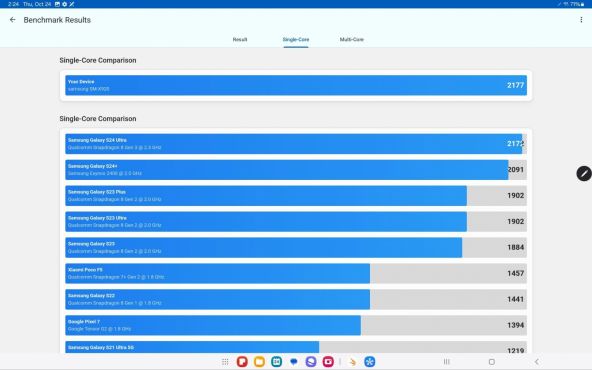Switch to the Result tab
This screenshot has width=592, height=370.
click(x=240, y=39)
